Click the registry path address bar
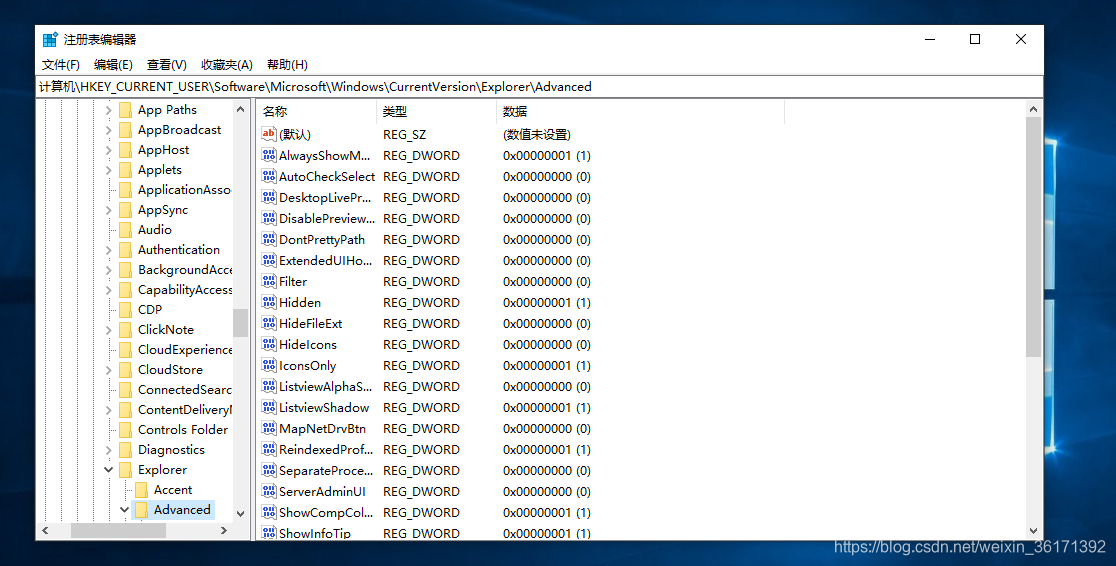Screen dimensions: 1116x566 539,87
